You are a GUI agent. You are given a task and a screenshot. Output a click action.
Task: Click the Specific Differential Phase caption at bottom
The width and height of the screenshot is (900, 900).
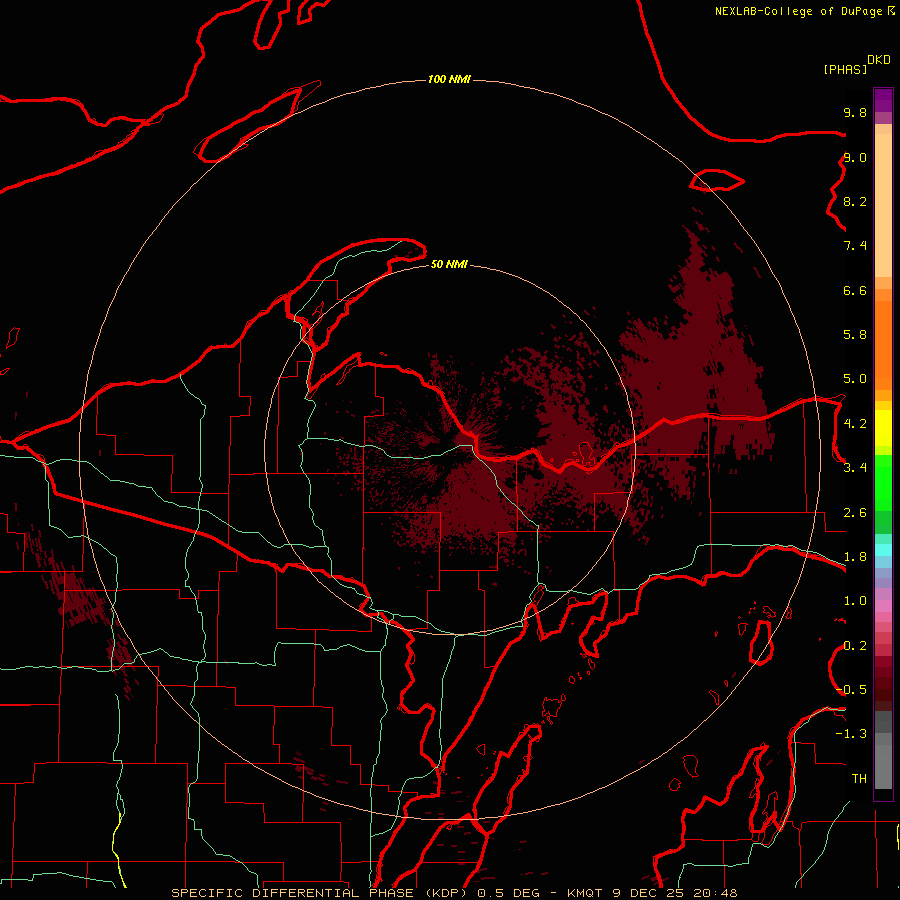(454, 893)
